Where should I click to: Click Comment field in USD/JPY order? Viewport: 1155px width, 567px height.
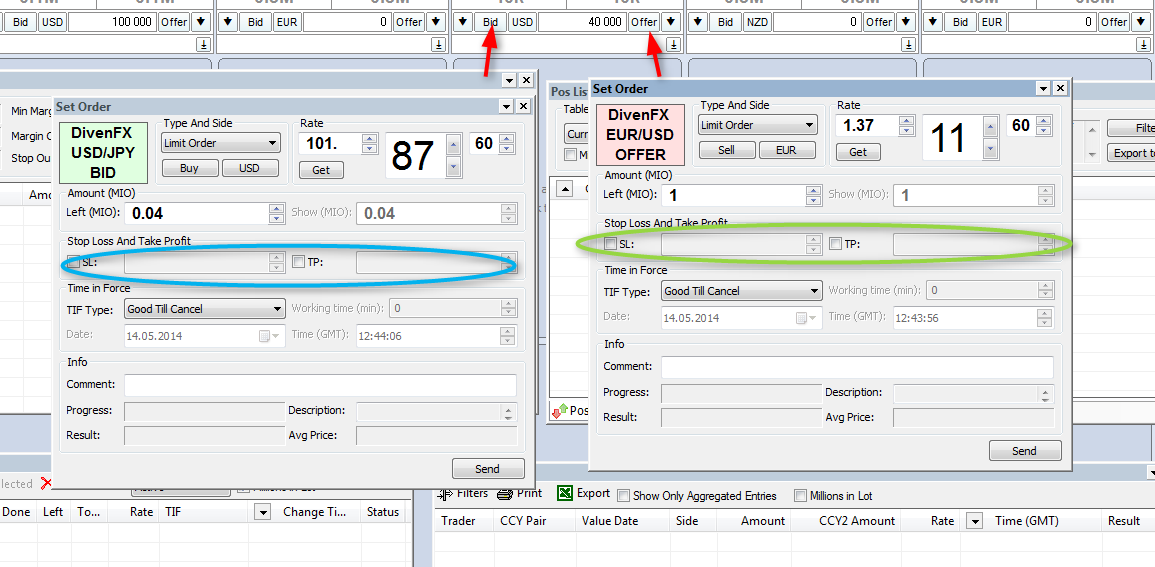320,385
